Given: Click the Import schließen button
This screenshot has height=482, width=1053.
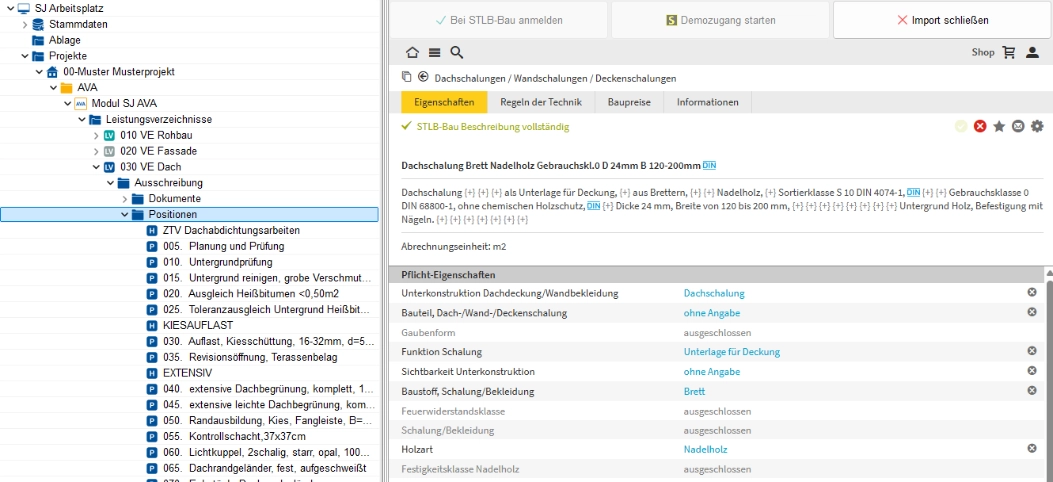Looking at the screenshot, I should (942, 20).
